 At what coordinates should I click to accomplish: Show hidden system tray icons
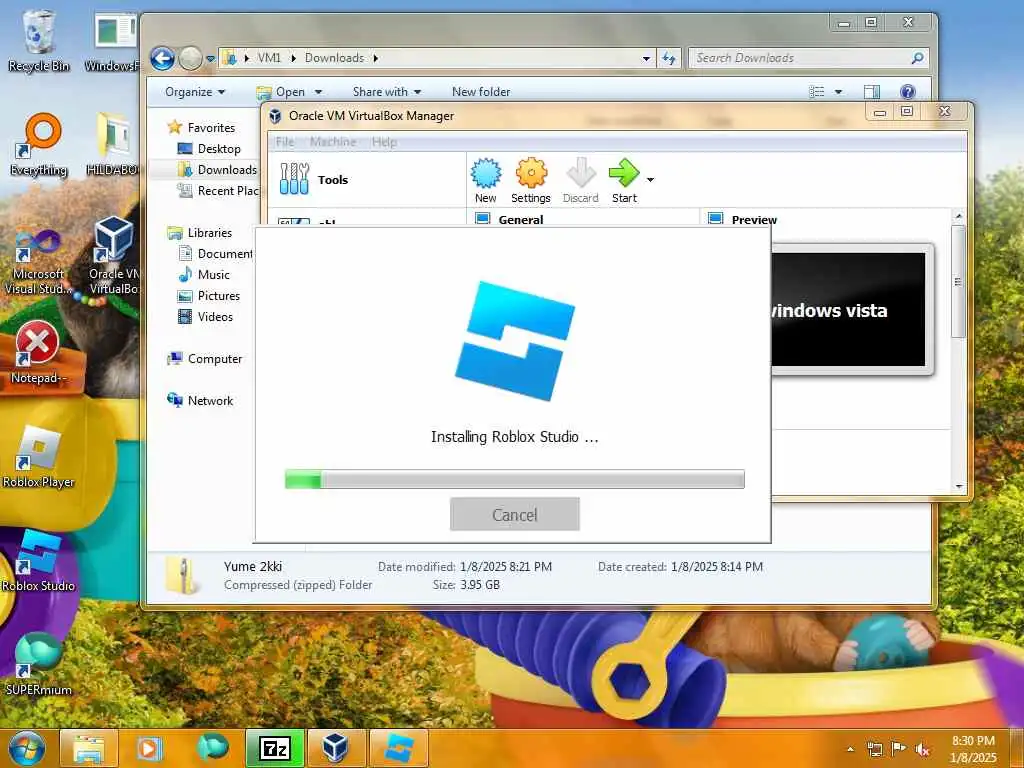[850, 749]
